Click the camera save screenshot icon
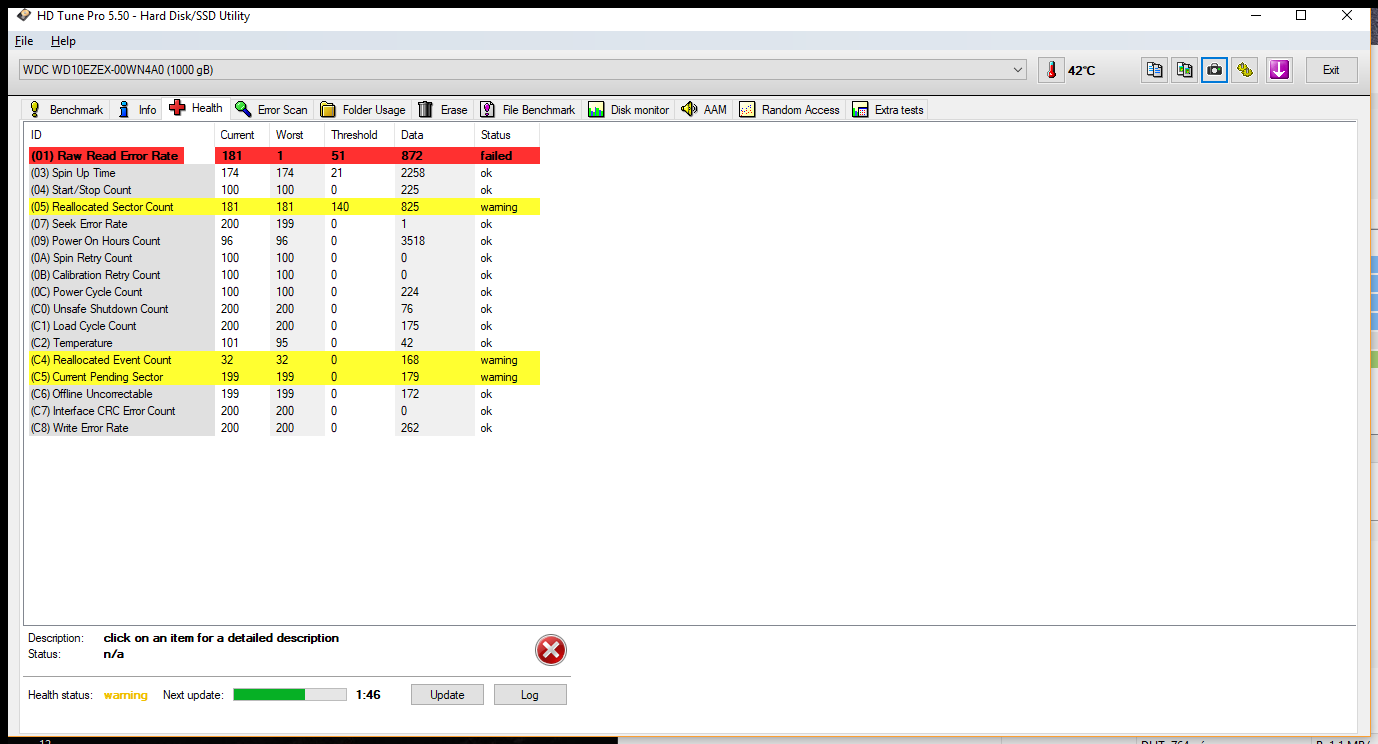Image resolution: width=1378 pixels, height=744 pixels. [x=1215, y=70]
